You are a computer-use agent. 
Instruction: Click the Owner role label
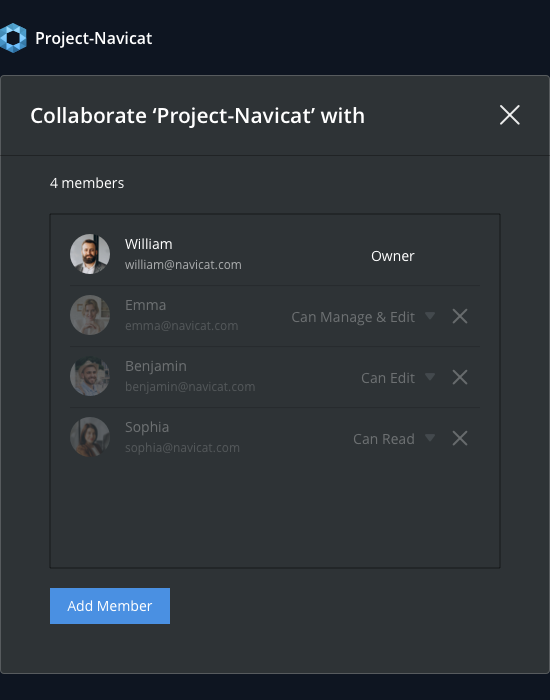pyautogui.click(x=393, y=256)
